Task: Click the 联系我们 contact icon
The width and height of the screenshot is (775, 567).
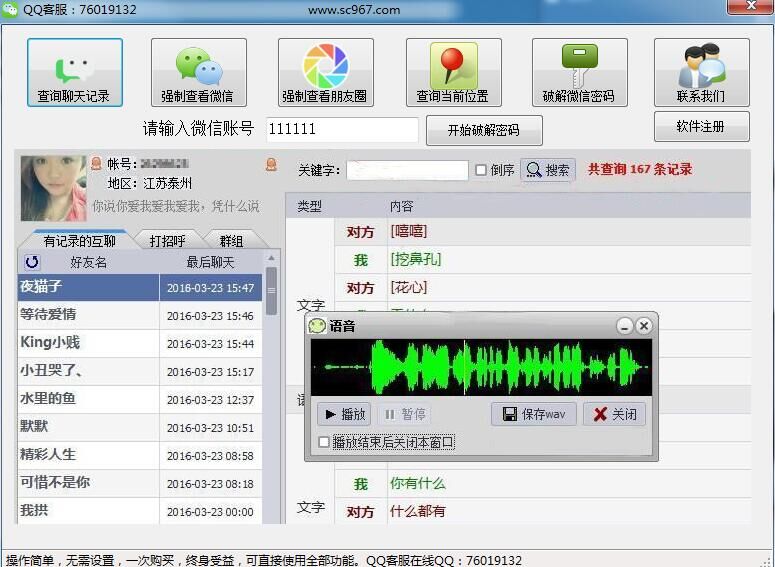Action: point(701,66)
